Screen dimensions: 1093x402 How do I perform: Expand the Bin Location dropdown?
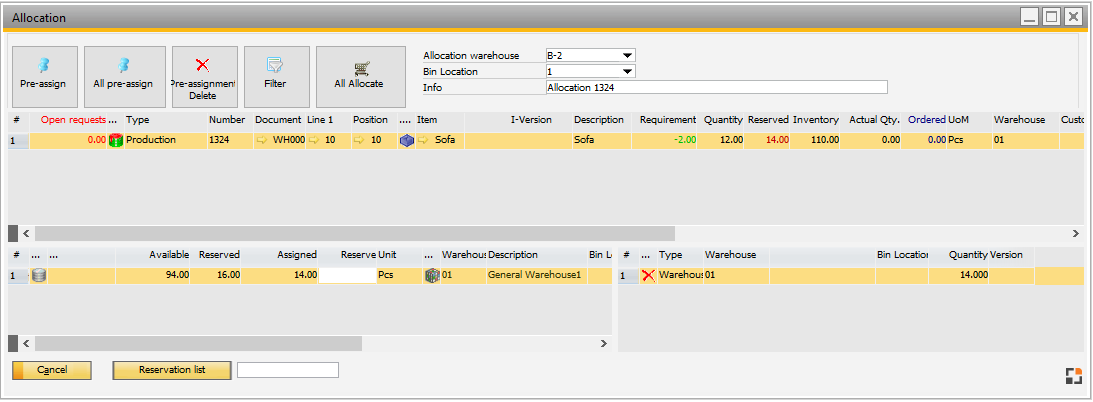click(x=627, y=72)
